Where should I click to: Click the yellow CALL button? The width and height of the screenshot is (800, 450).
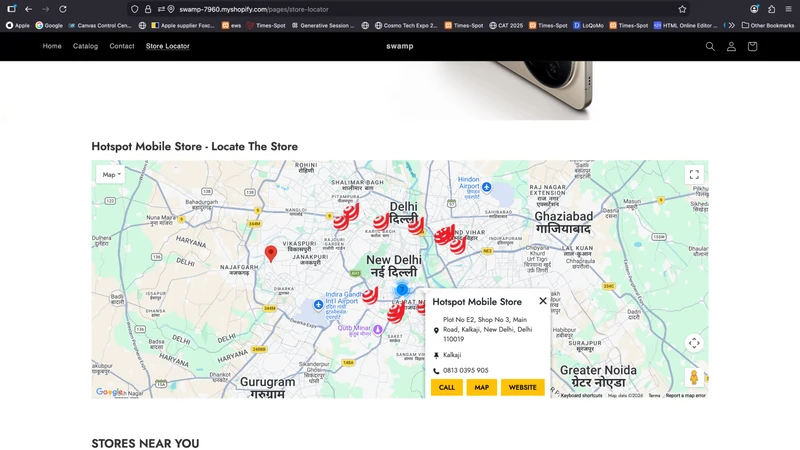tap(446, 387)
